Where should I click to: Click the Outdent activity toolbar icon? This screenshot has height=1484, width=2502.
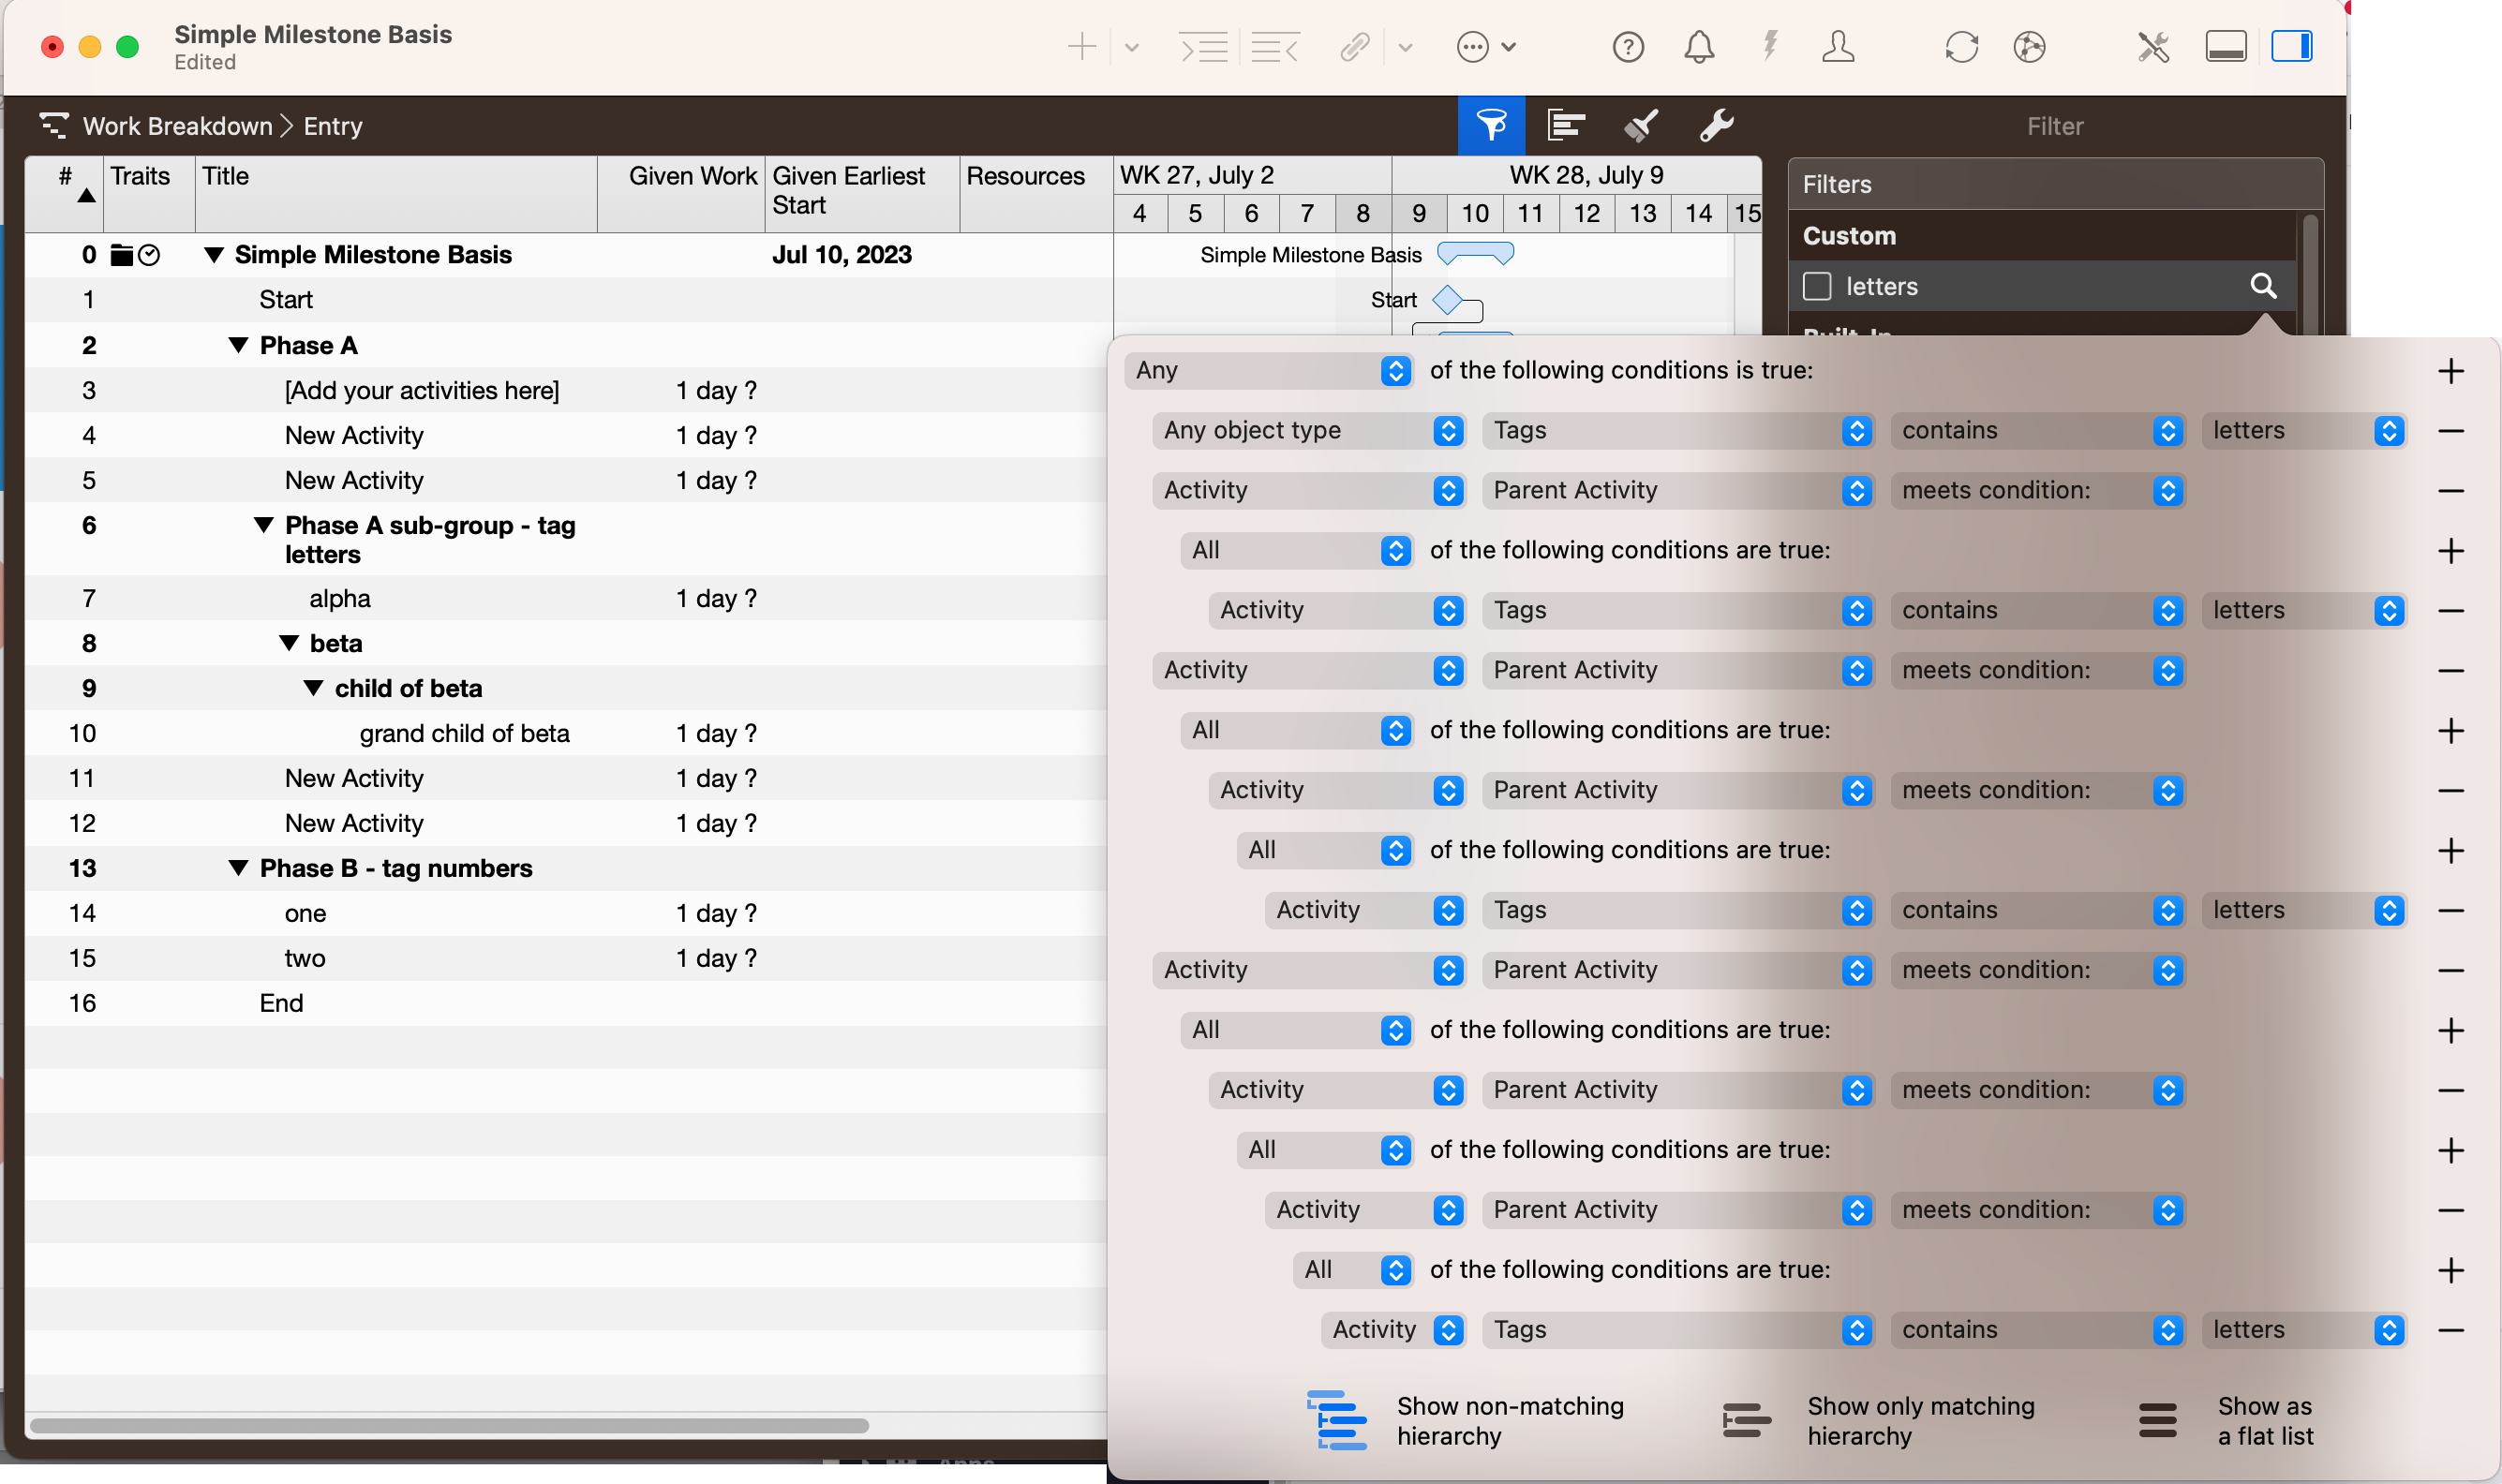1275,47
